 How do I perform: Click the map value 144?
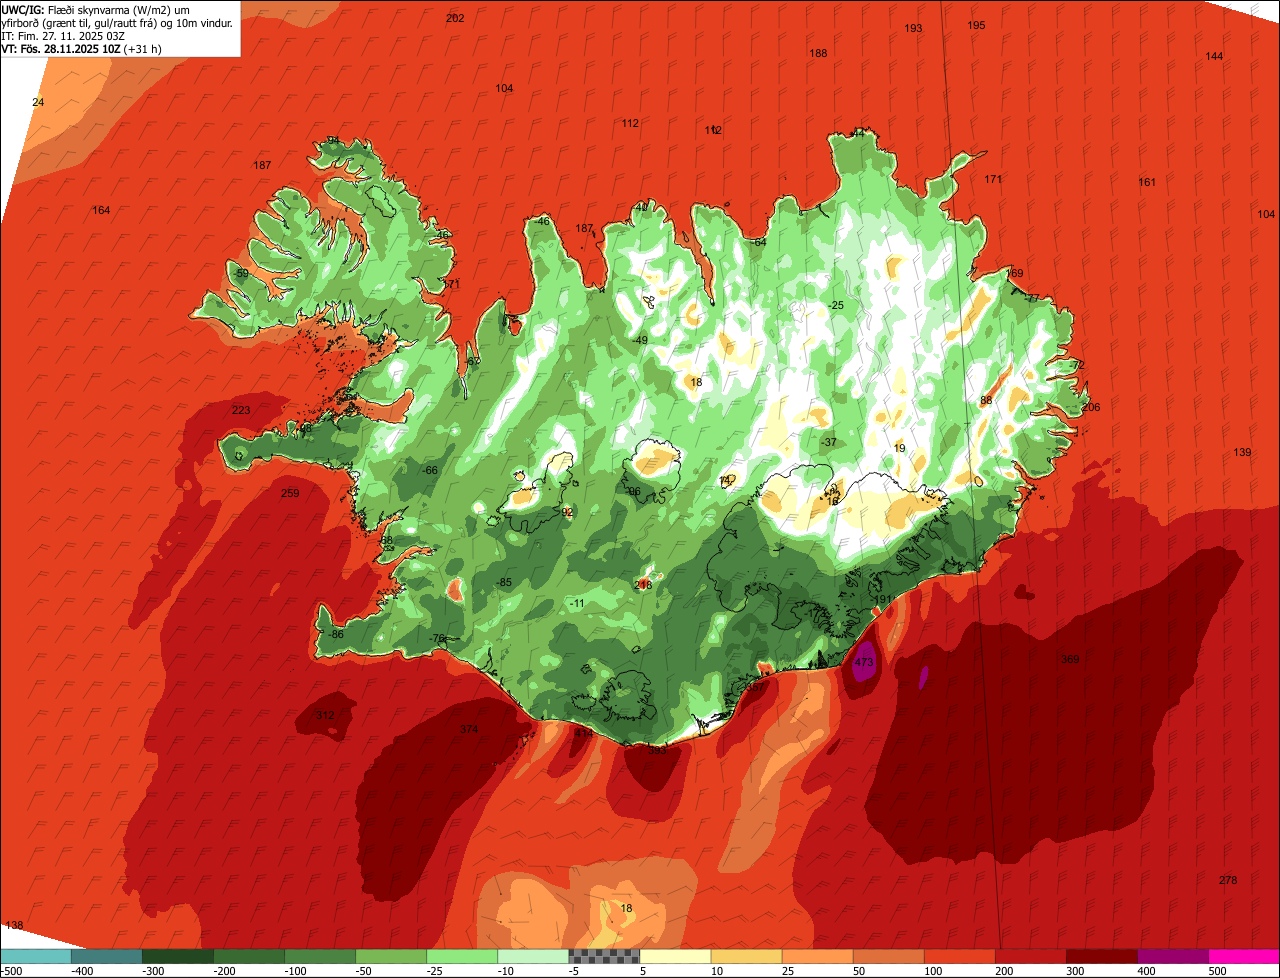[x=1214, y=56]
